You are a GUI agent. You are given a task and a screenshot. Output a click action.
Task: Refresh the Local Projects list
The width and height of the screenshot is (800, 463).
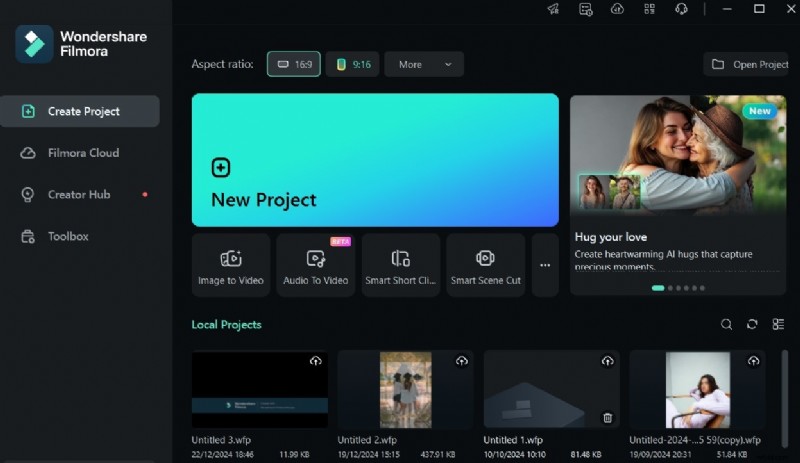[x=752, y=325]
